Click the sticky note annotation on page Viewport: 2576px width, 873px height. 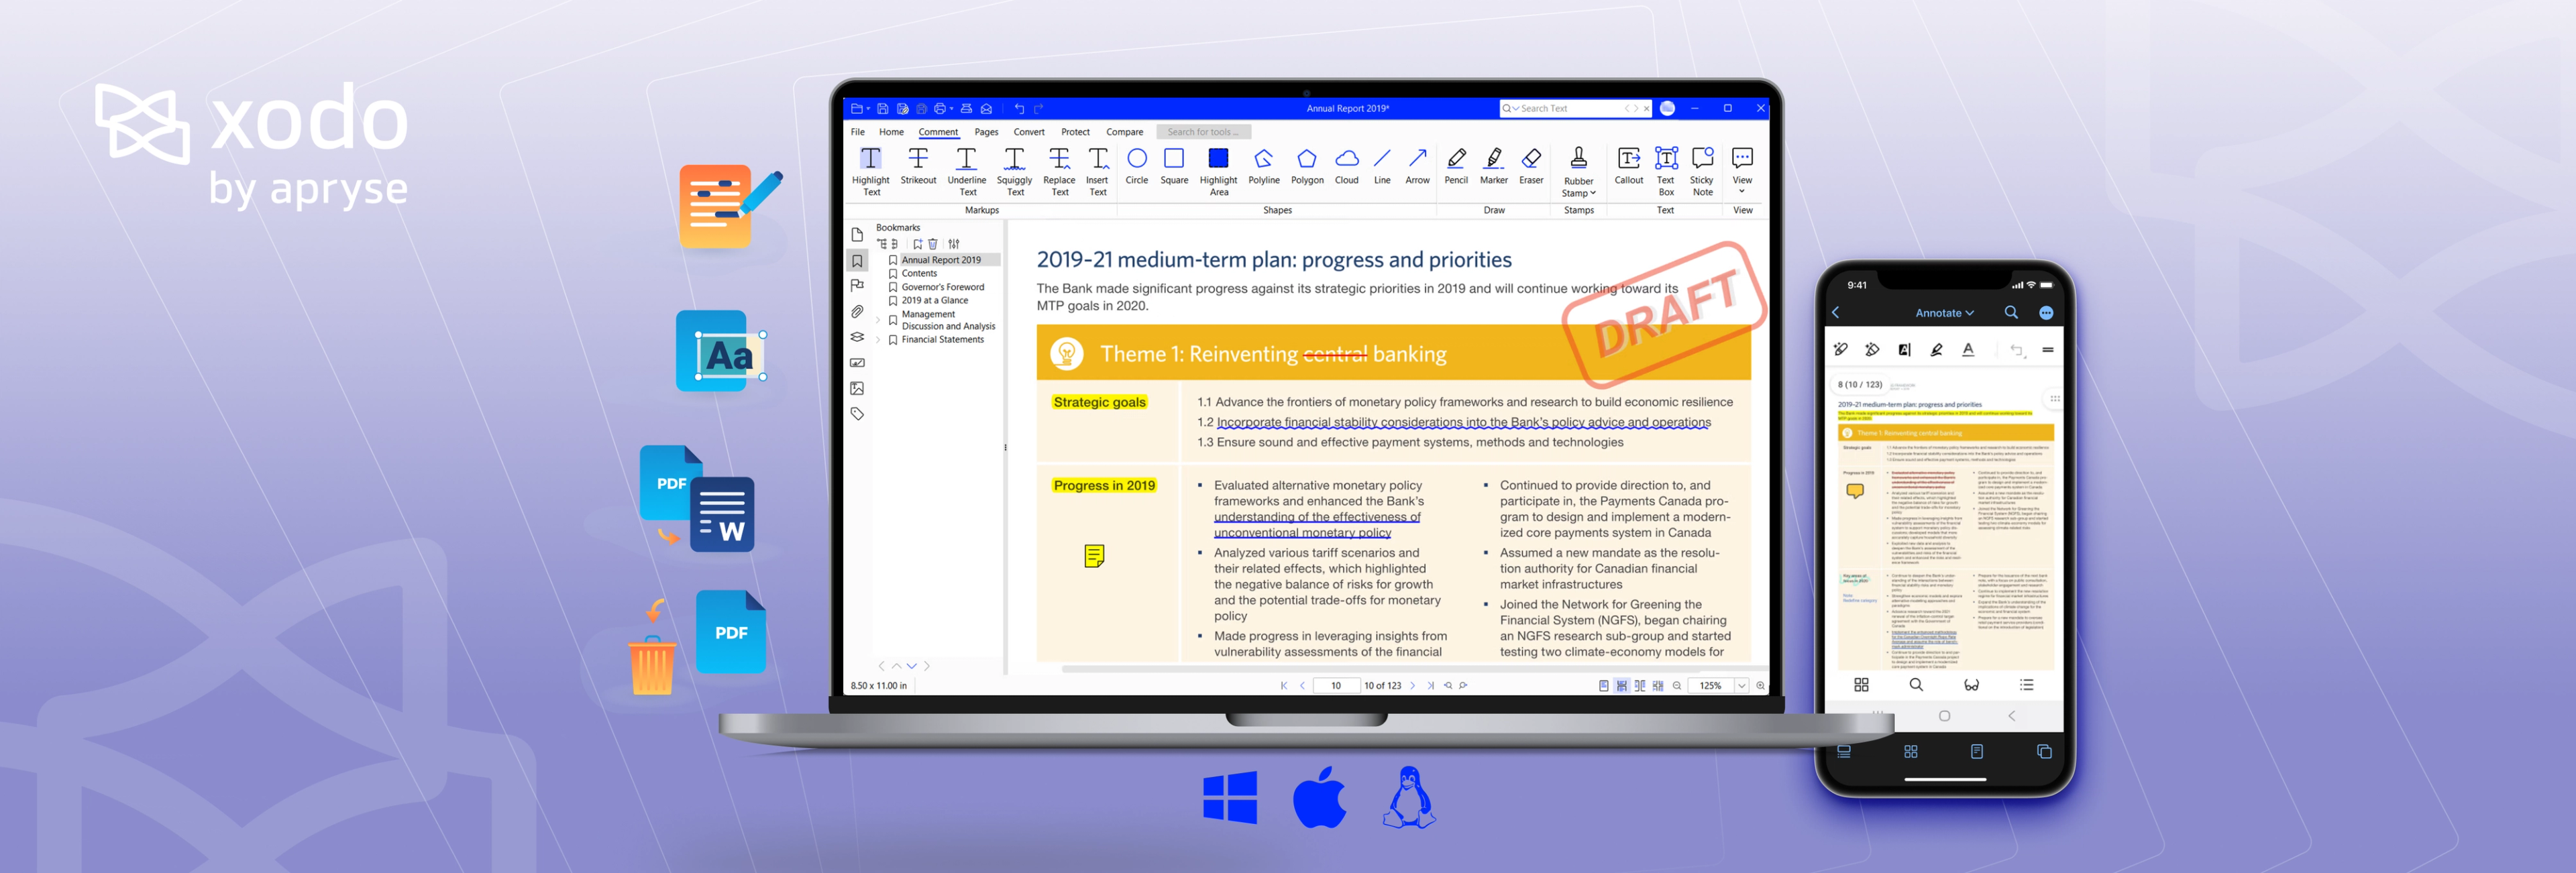point(1094,556)
